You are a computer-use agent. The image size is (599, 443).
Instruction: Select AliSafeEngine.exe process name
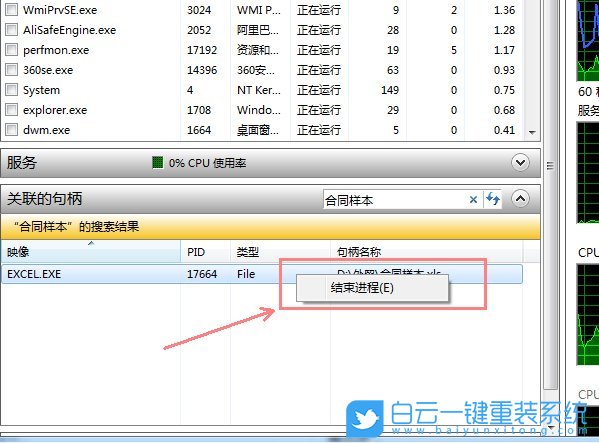point(70,30)
